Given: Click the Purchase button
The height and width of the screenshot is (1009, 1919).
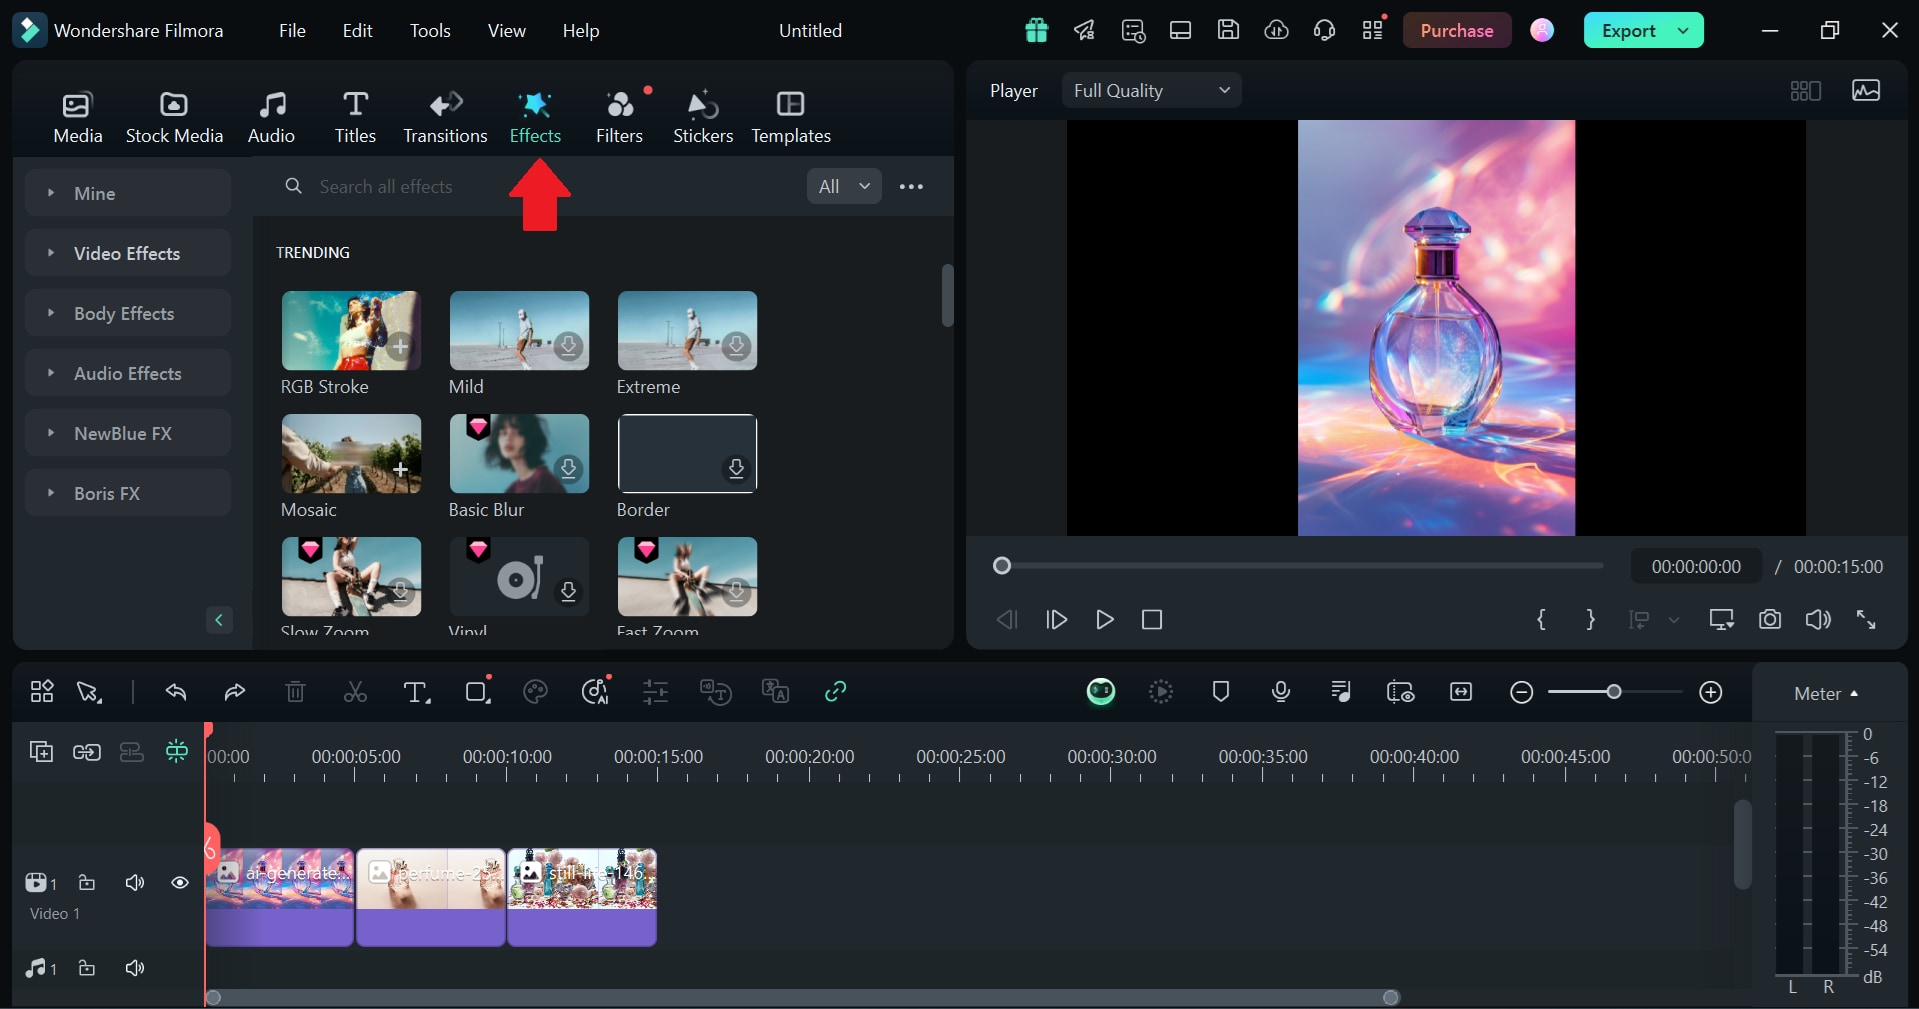Looking at the screenshot, I should pyautogui.click(x=1456, y=31).
